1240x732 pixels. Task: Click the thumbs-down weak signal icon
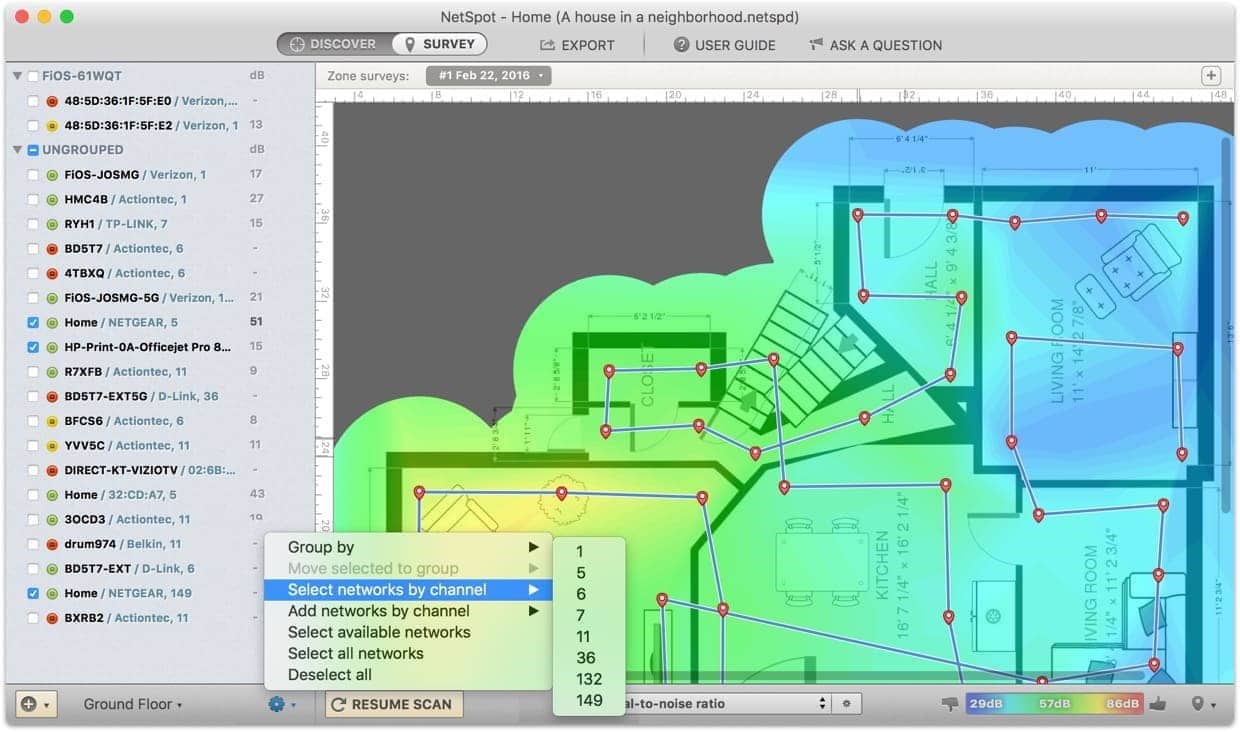pyautogui.click(x=950, y=704)
